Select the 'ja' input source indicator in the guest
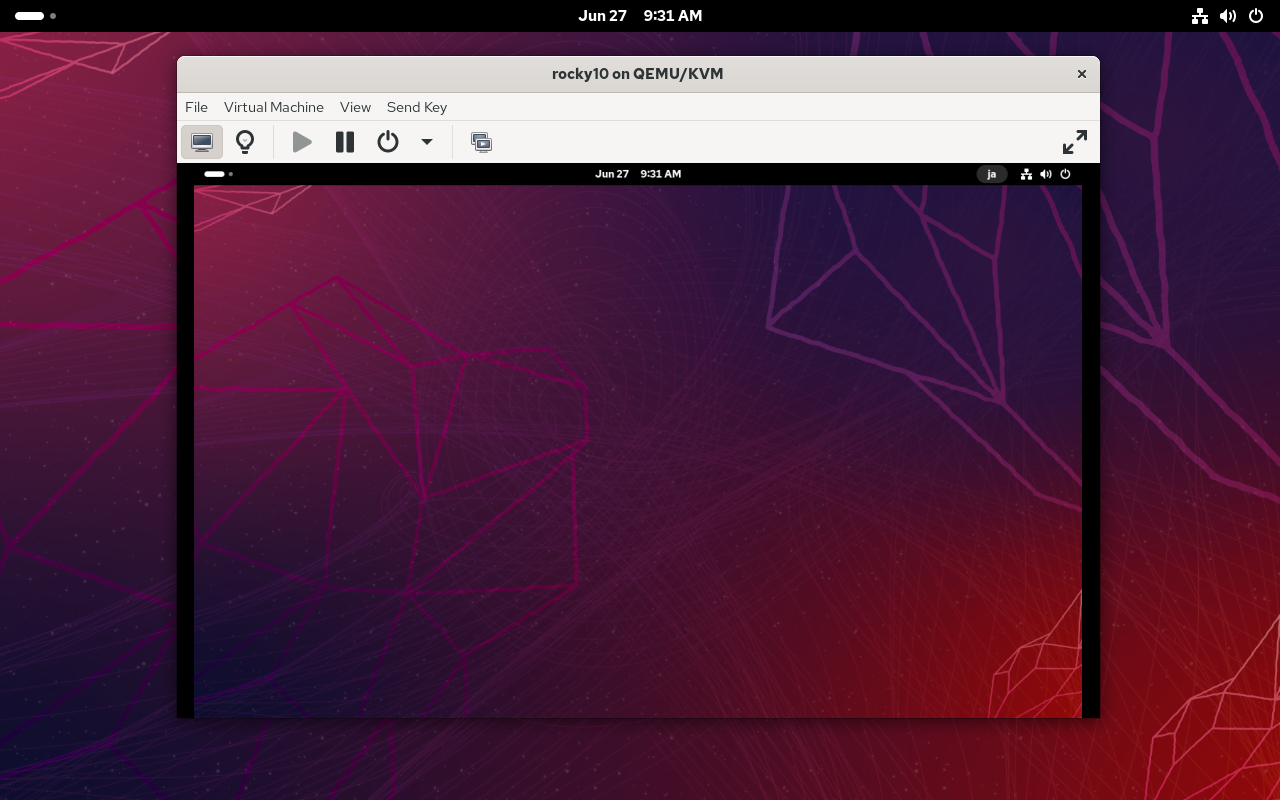Image resolution: width=1280 pixels, height=800 pixels. [x=991, y=174]
